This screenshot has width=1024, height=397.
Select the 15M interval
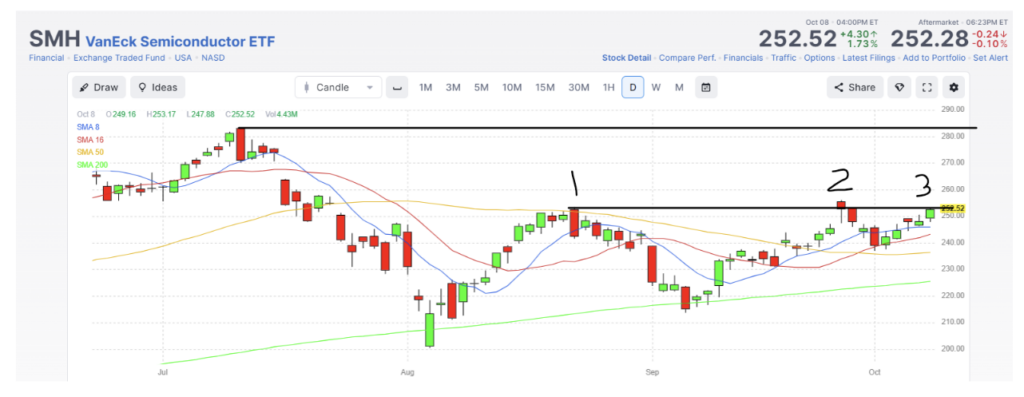545,87
